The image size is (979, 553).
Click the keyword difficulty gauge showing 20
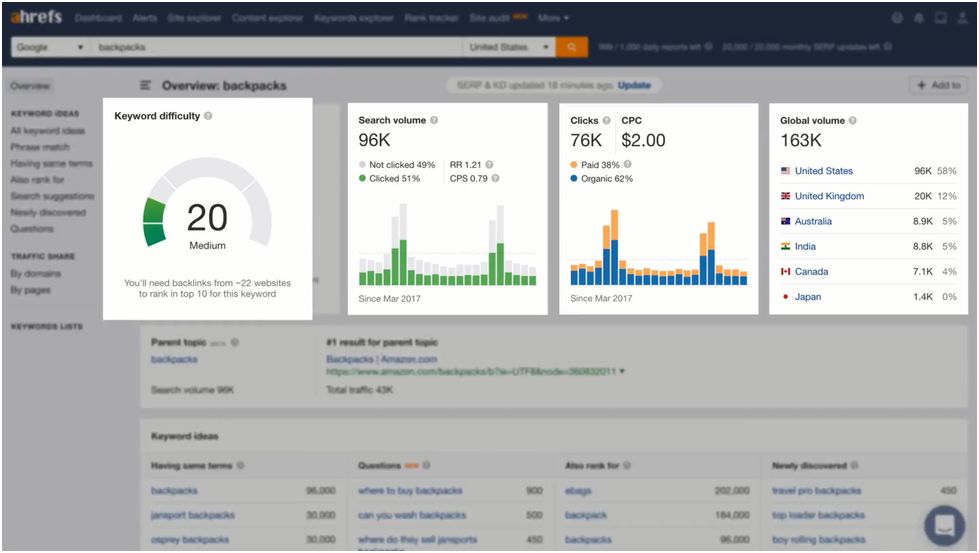pos(207,203)
